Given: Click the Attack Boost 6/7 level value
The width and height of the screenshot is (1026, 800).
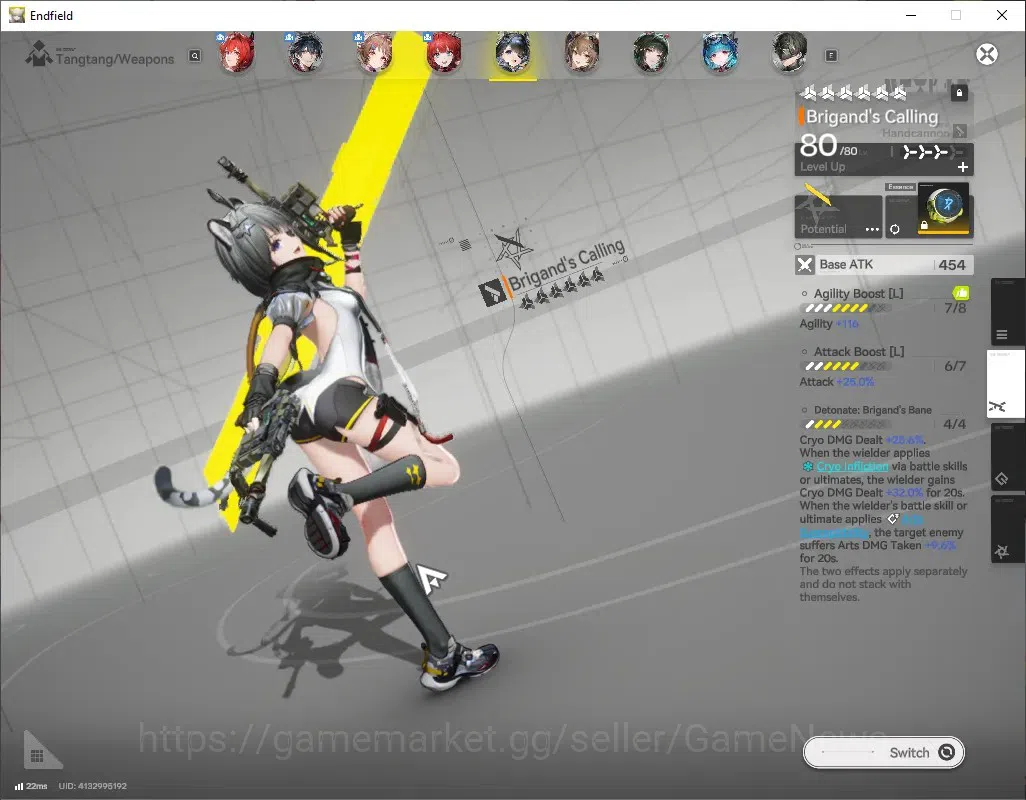Looking at the screenshot, I should [x=955, y=366].
